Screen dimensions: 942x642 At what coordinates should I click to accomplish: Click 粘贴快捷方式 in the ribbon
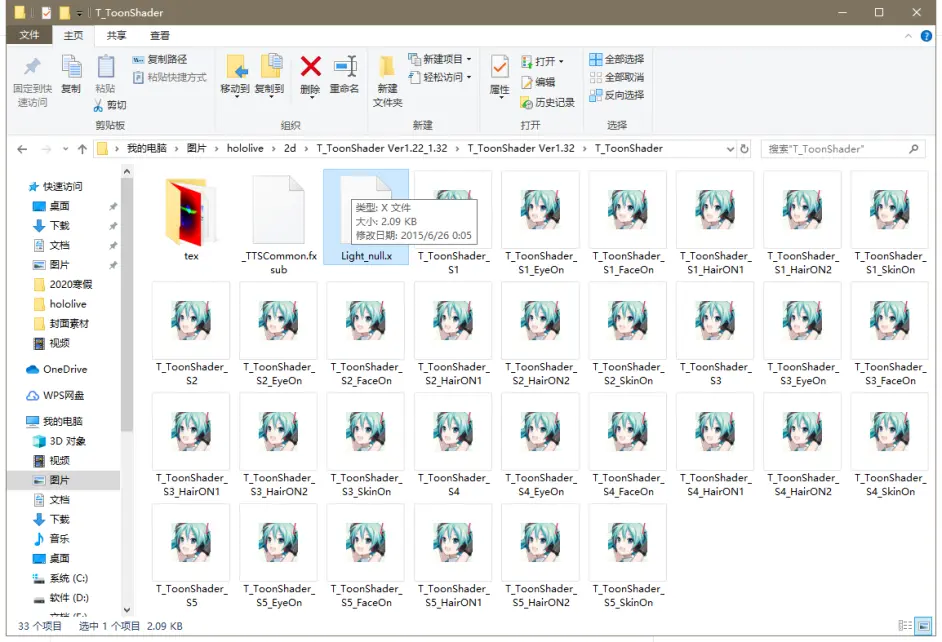pyautogui.click(x=169, y=77)
